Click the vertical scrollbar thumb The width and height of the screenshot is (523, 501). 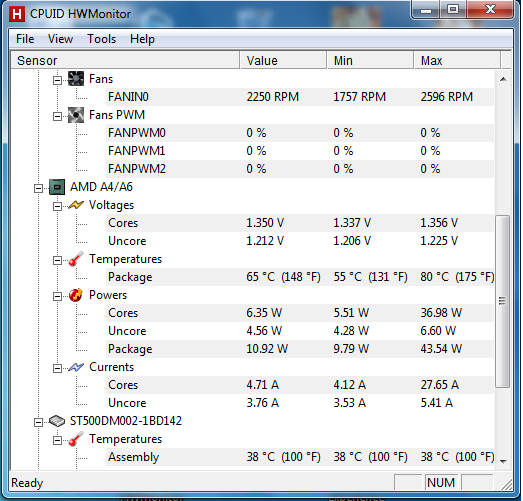click(503, 302)
